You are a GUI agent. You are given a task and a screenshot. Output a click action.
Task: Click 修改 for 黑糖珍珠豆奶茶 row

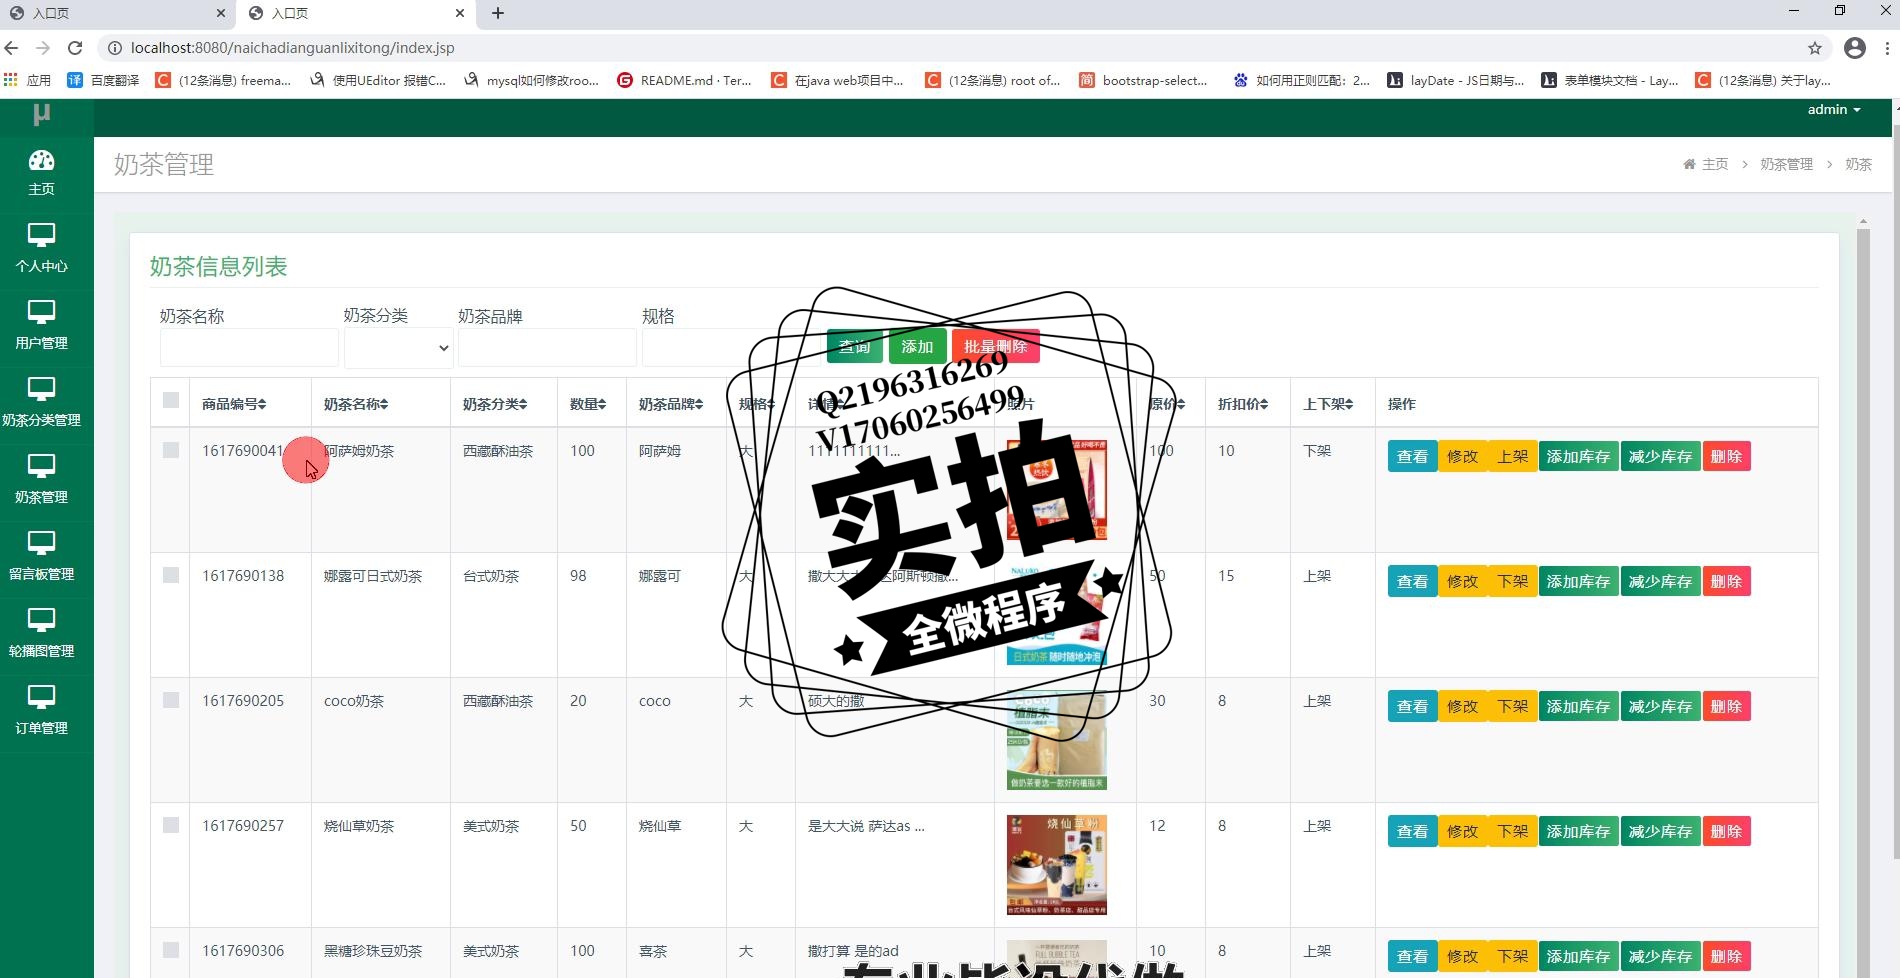tap(1462, 956)
